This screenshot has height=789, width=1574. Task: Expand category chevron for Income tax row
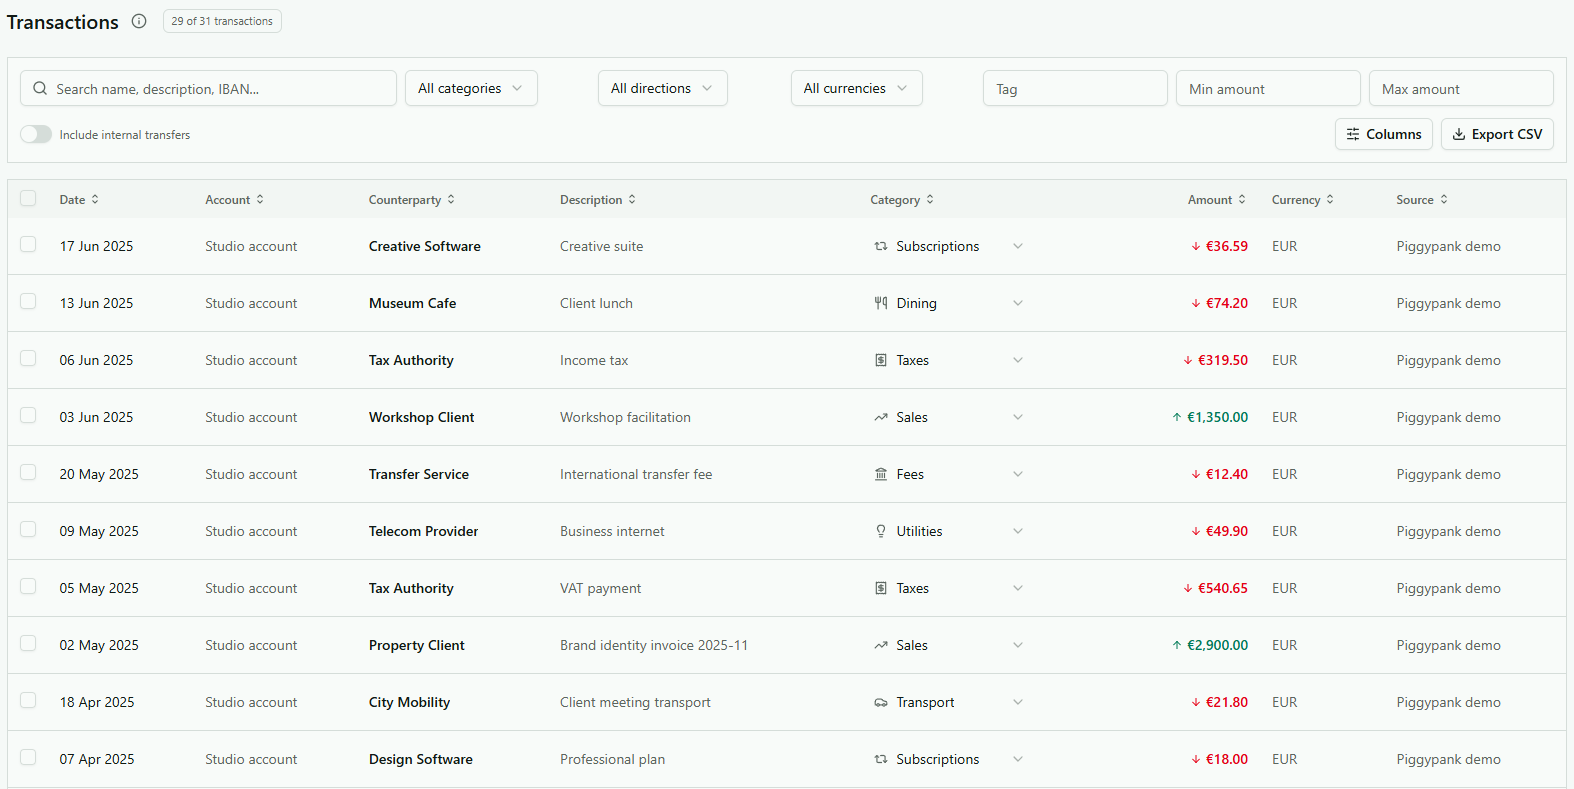[x=1018, y=360]
